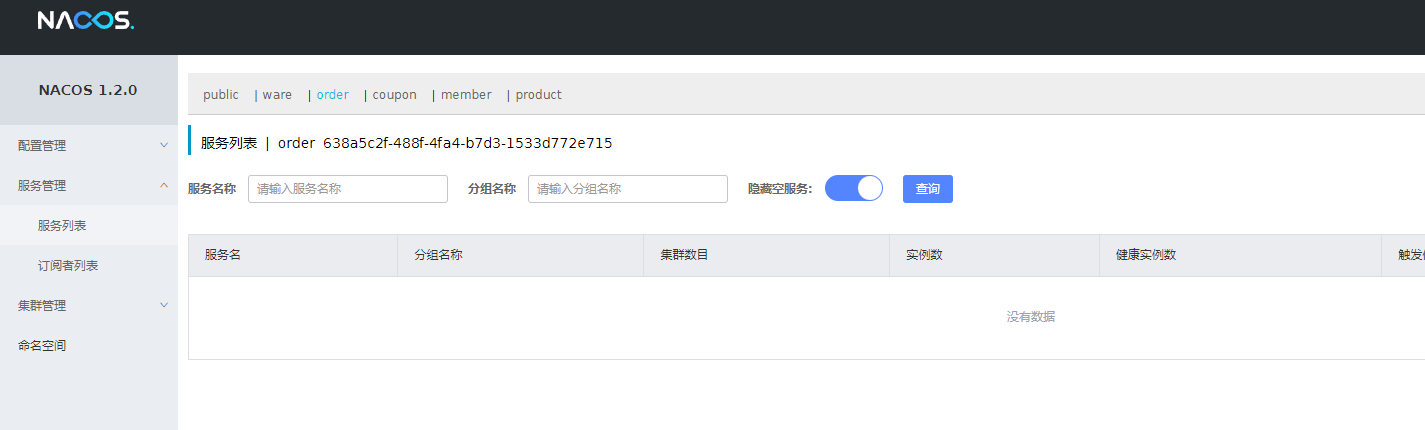The width and height of the screenshot is (1425, 430).
Task: Click the NACOS logo in header
Action: click(x=85, y=20)
